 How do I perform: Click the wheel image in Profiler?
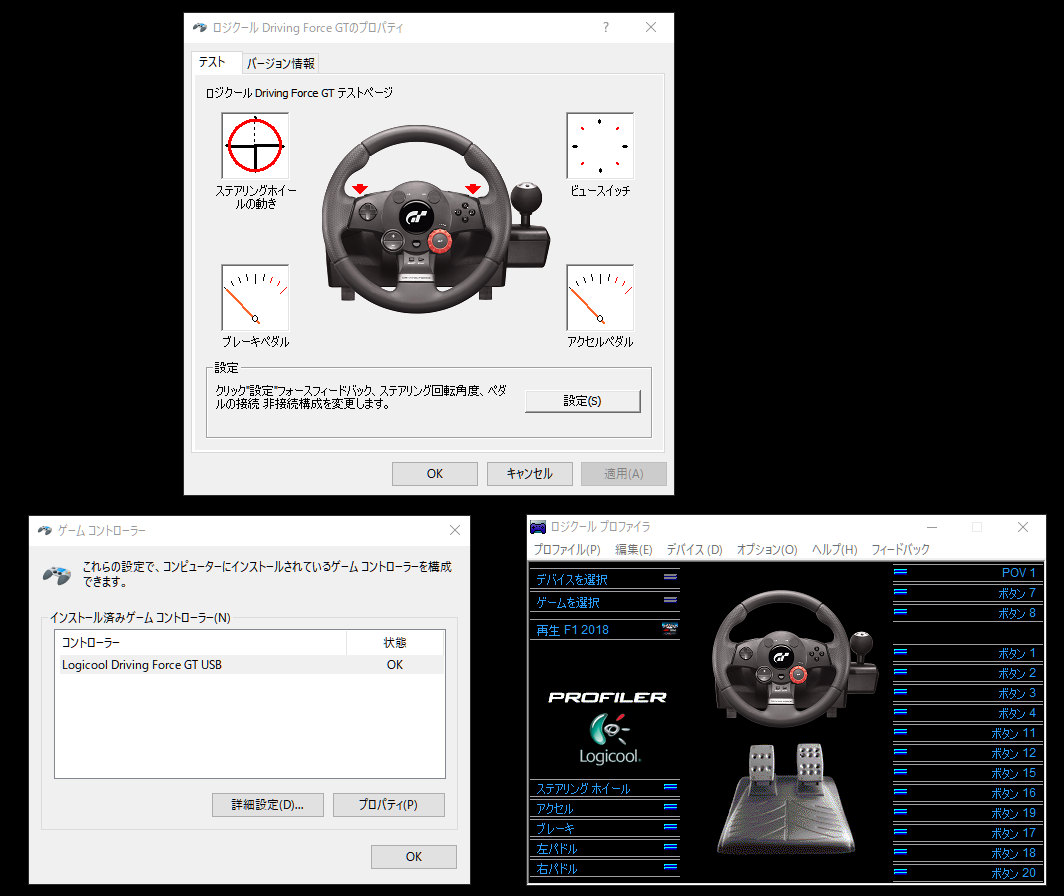point(794,658)
